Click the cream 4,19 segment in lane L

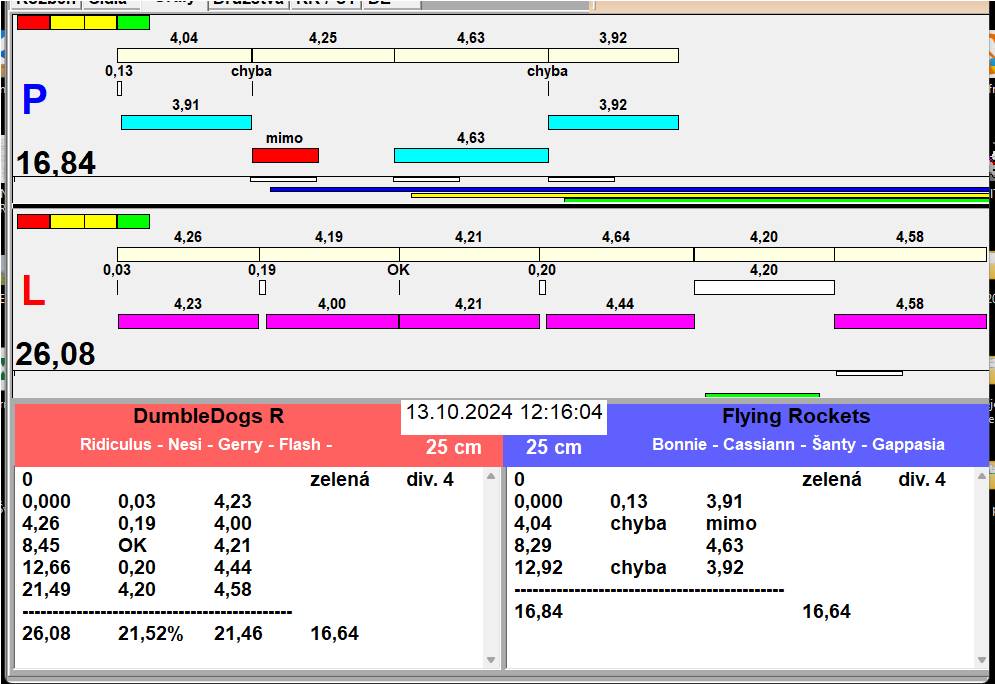329,254
